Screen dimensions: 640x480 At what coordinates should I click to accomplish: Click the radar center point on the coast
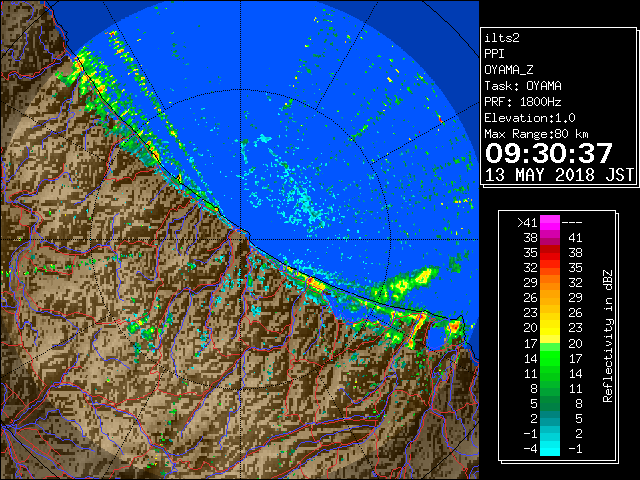tap(241, 239)
